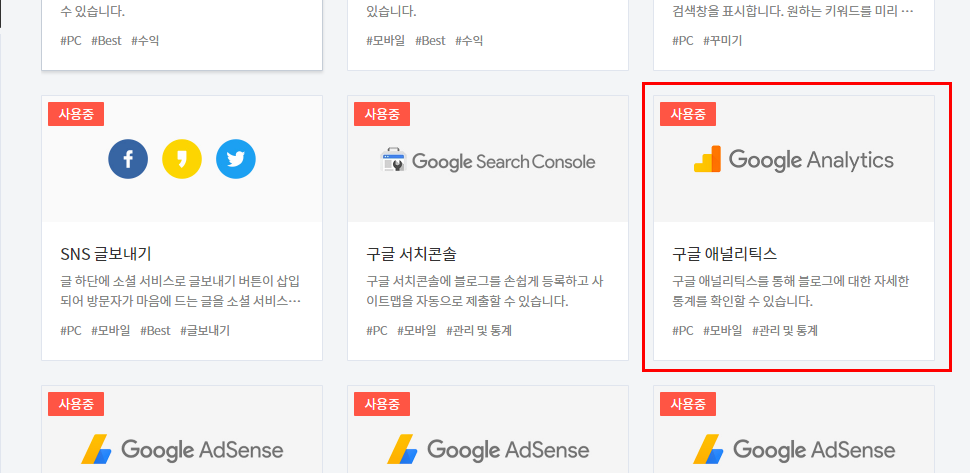This screenshot has height=473, width=970.
Task: Click the Facebook icon in SNS card
Action: [128, 160]
